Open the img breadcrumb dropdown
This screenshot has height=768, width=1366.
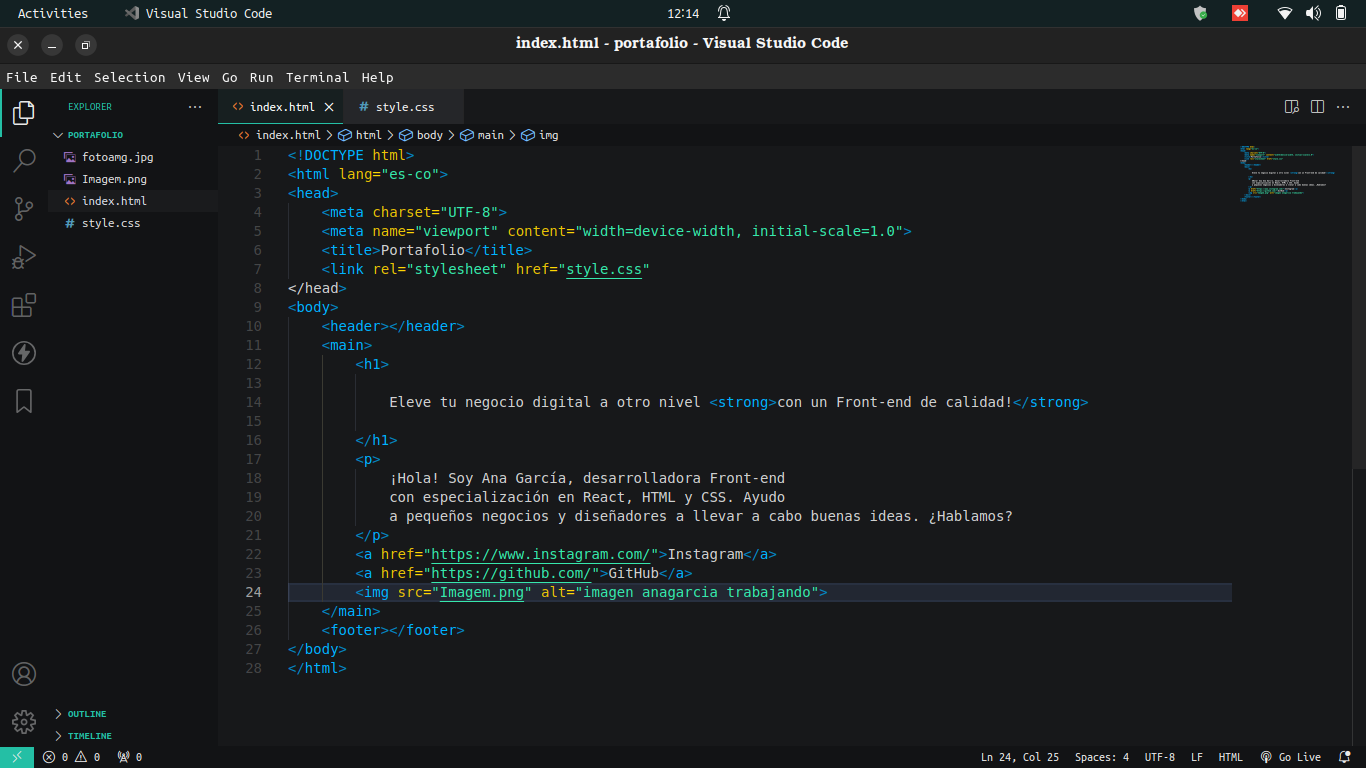click(x=540, y=135)
